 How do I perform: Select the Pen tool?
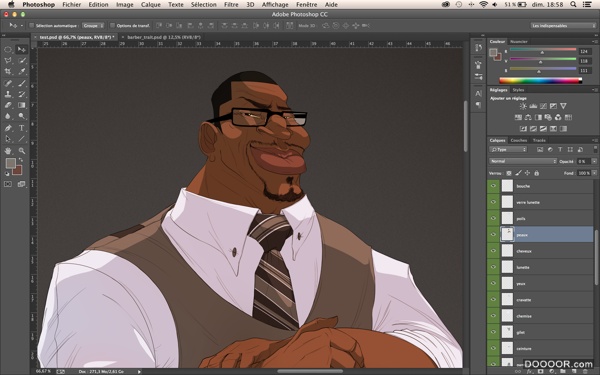[8, 128]
